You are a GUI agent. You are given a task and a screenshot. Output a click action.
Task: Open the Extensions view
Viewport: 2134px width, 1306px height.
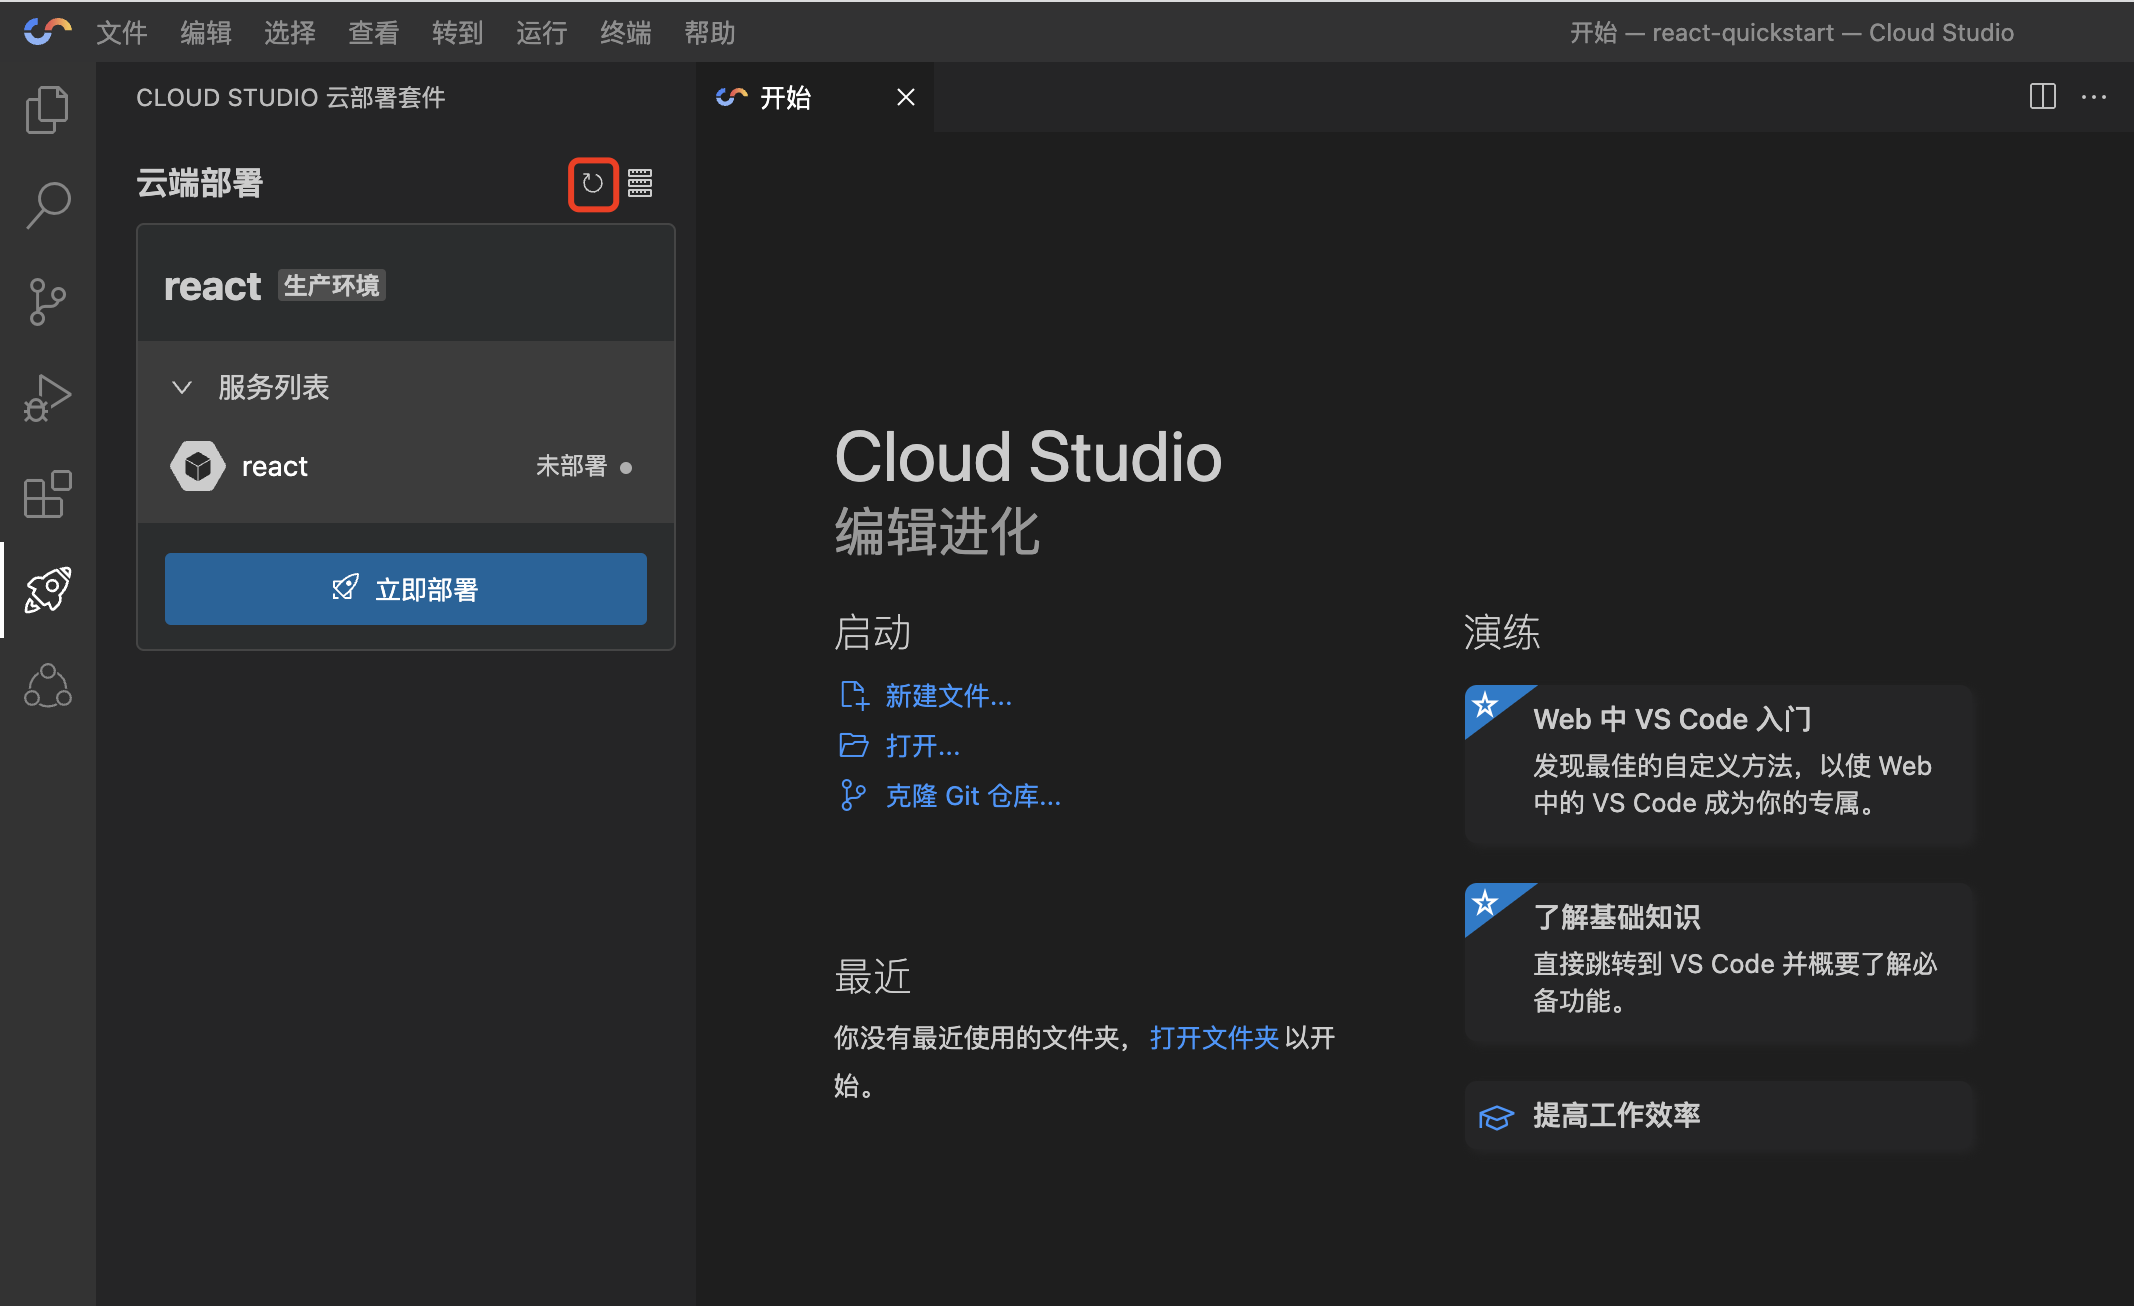click(47, 494)
